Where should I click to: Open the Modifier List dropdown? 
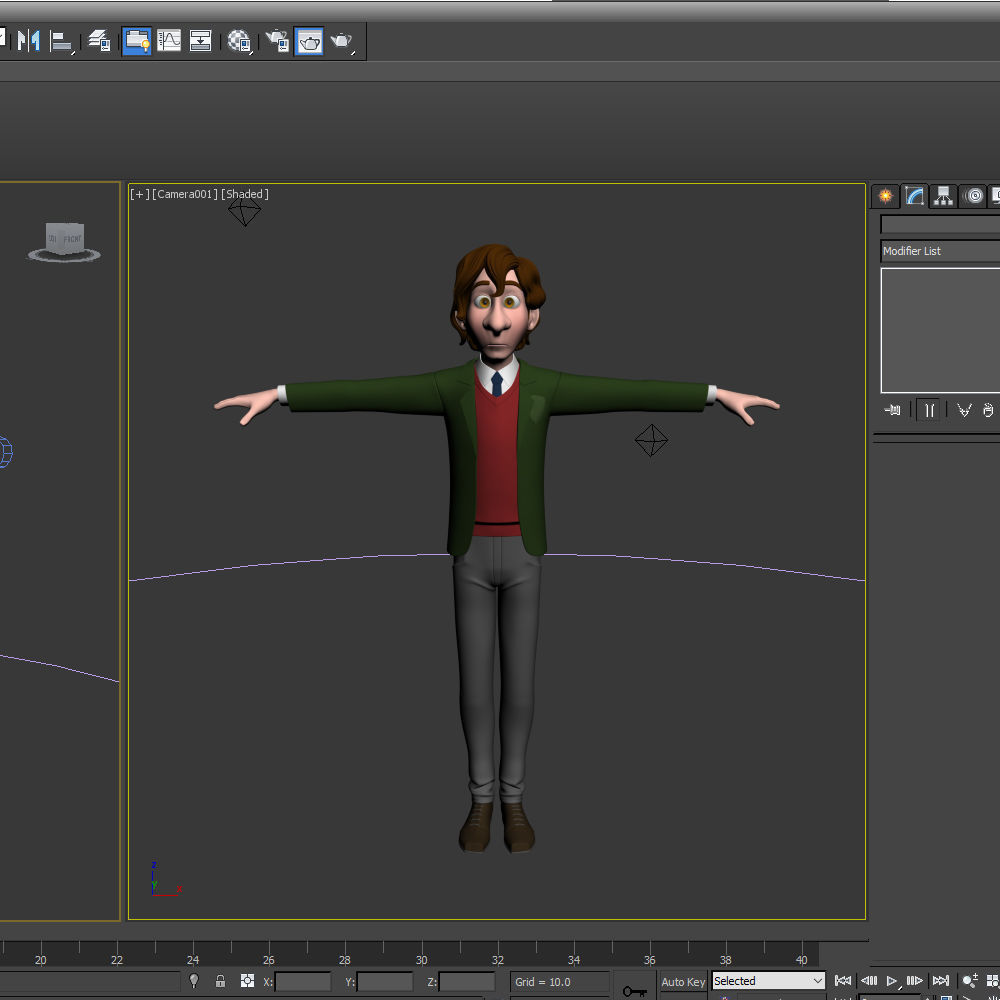[x=940, y=251]
